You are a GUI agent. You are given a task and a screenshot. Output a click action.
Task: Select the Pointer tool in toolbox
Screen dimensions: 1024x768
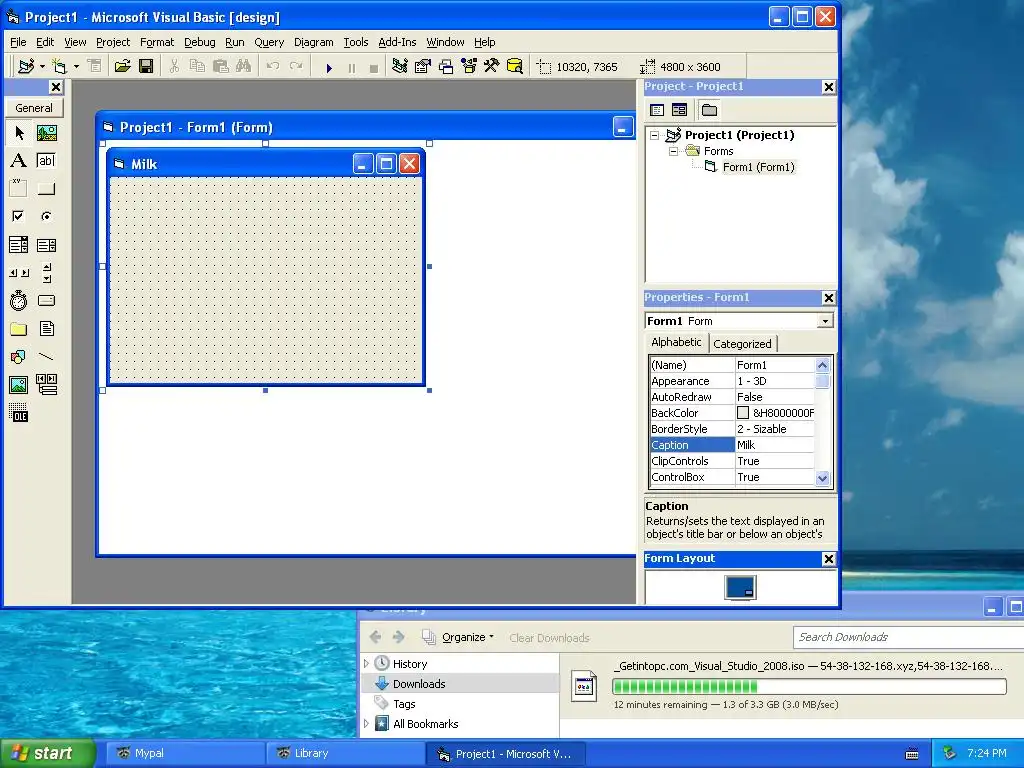point(19,133)
